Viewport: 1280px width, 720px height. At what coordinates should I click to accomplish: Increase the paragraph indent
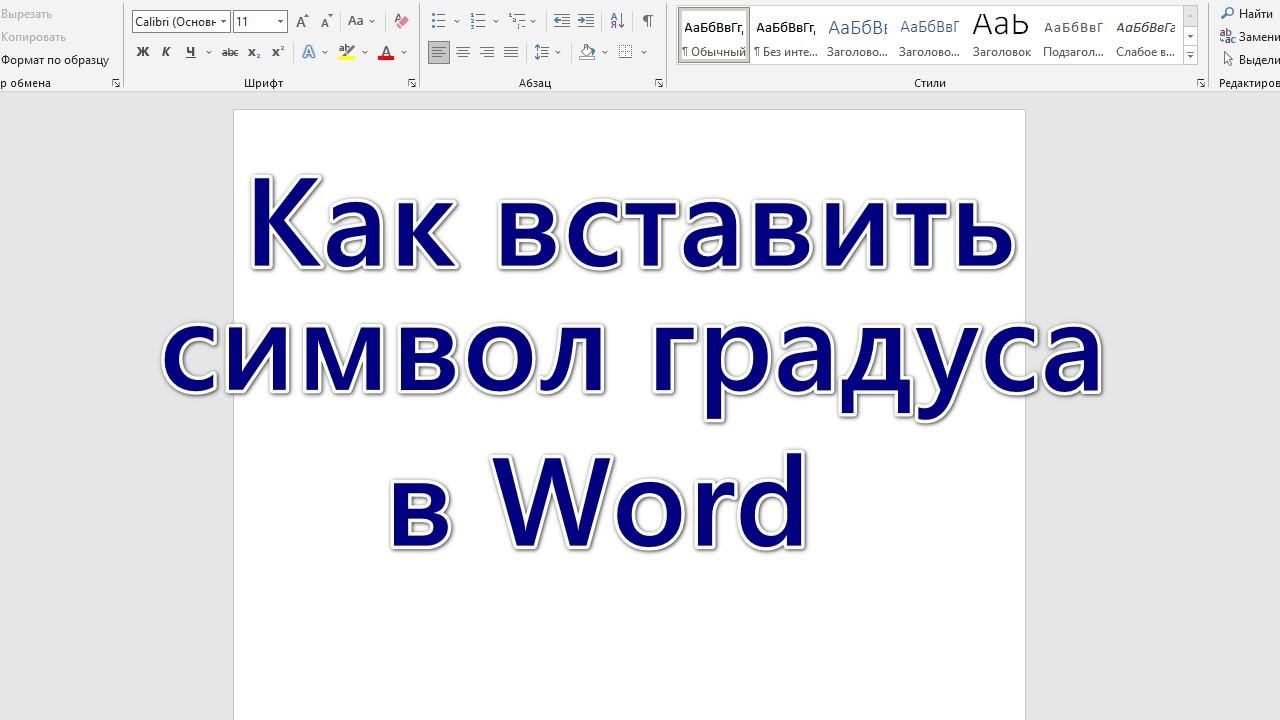586,21
